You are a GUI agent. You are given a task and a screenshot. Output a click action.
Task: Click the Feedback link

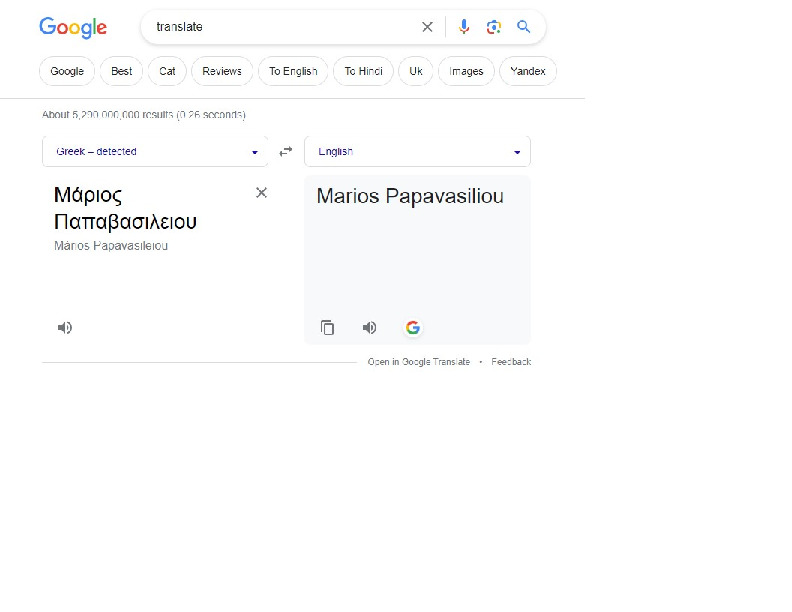(x=511, y=362)
